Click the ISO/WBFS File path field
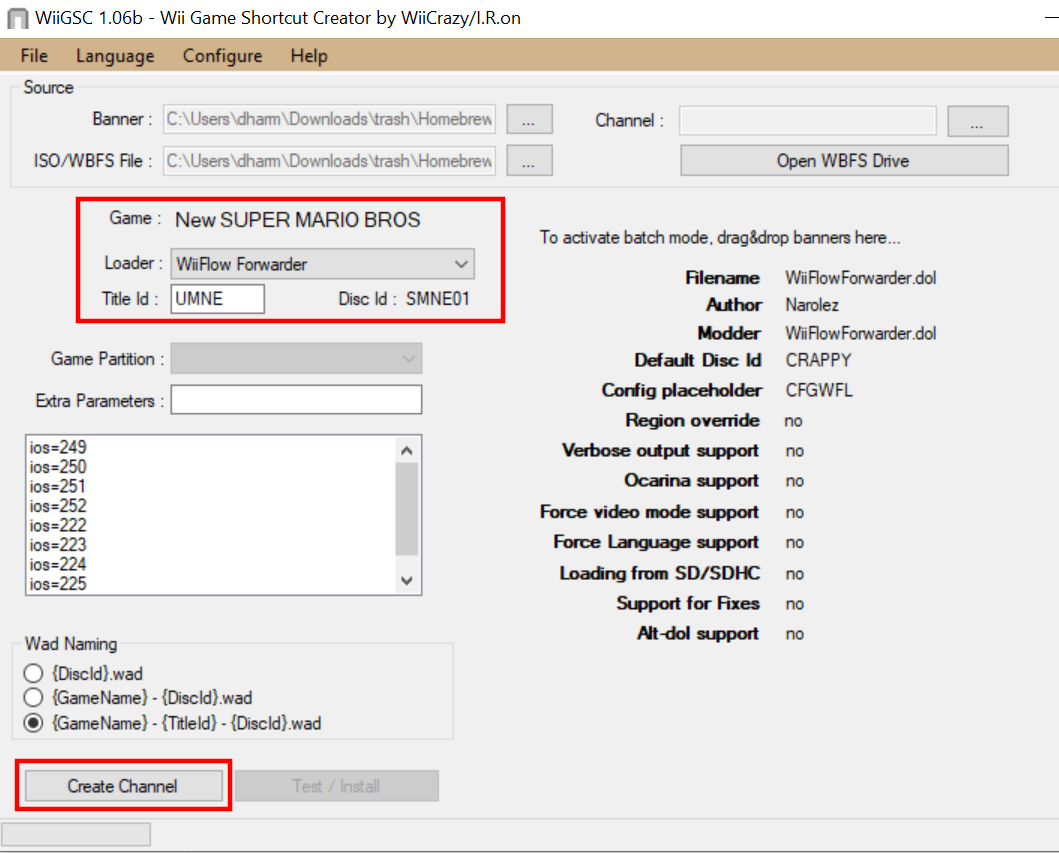Image resolution: width=1059 pixels, height=853 pixels. [330, 161]
